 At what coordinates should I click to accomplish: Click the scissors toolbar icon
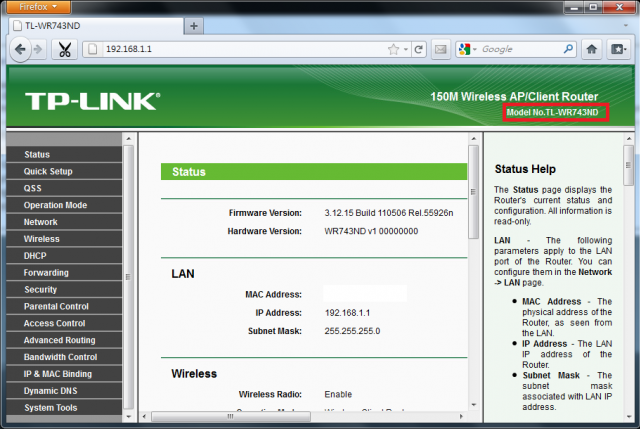click(65, 49)
